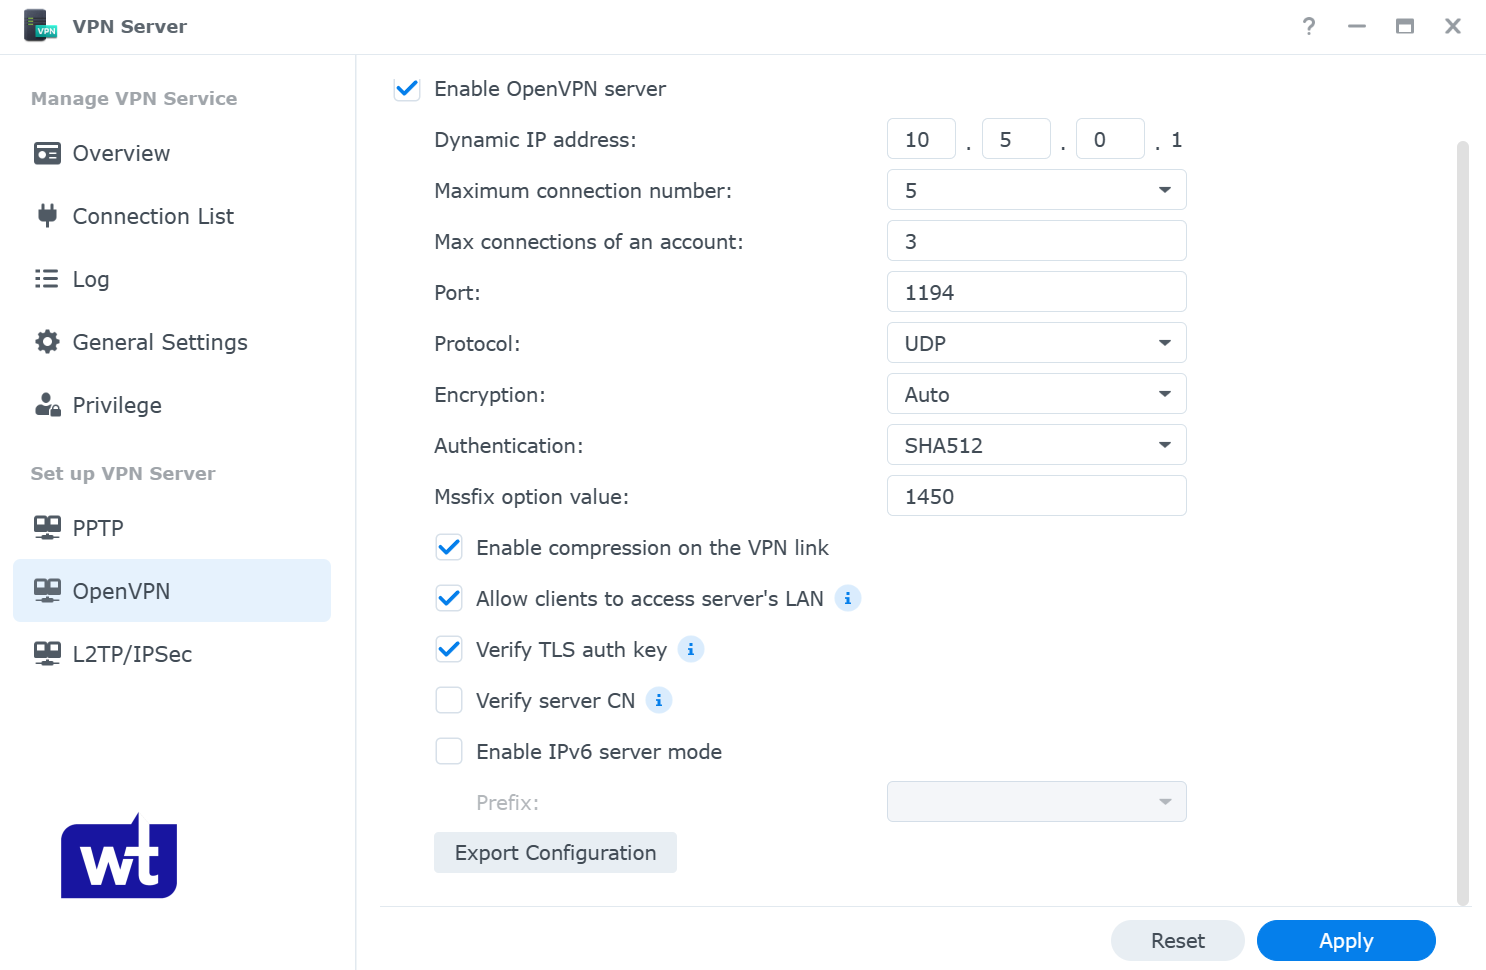The width and height of the screenshot is (1486, 970).
Task: Uncheck Enable OpenVPN server
Action: [x=407, y=88]
